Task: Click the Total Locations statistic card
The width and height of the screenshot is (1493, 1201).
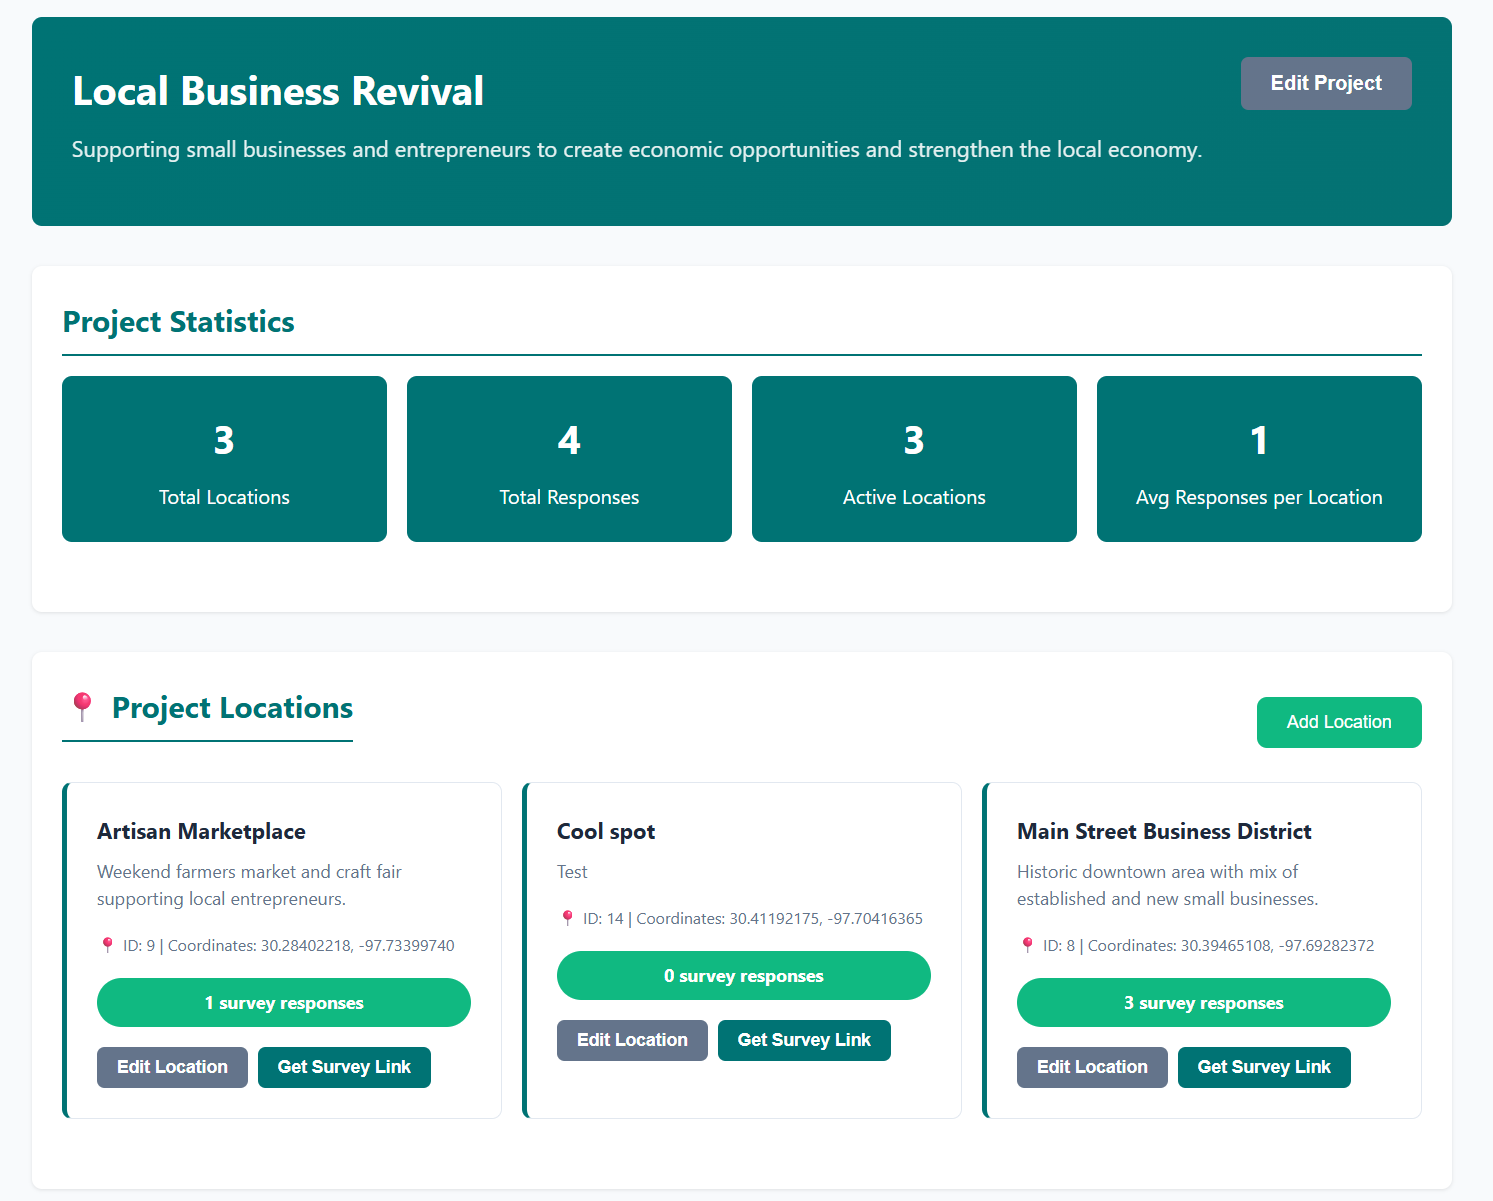Action: 224,459
